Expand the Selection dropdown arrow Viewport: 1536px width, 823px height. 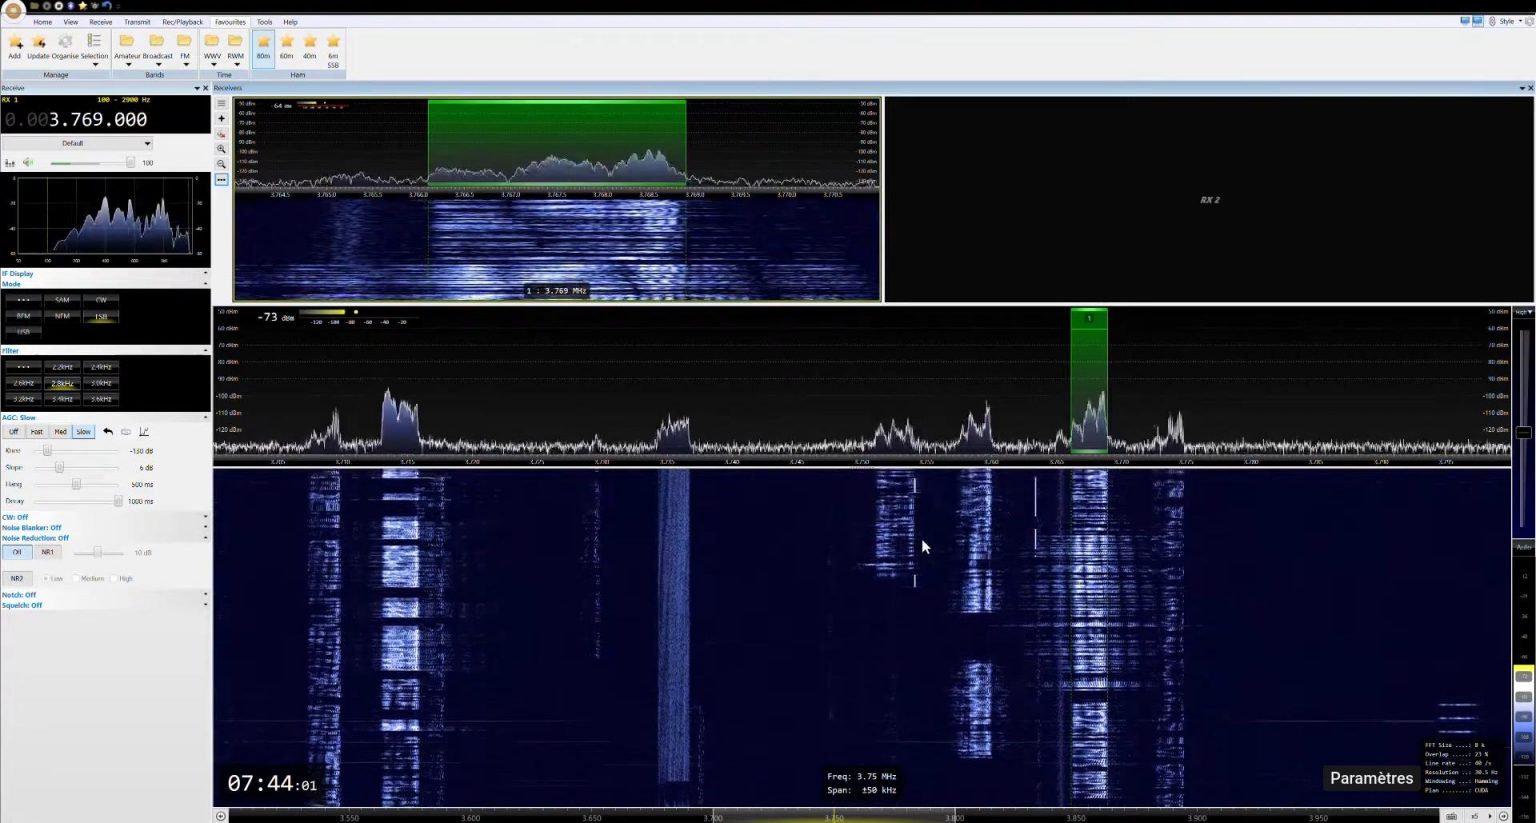(x=97, y=65)
